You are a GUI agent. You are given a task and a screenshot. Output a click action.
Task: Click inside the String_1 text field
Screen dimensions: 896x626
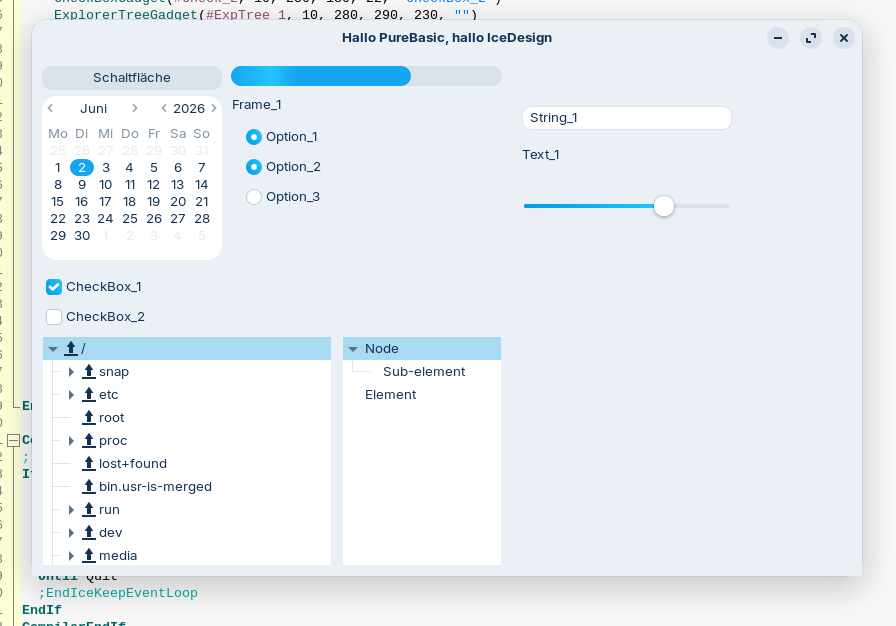[627, 118]
